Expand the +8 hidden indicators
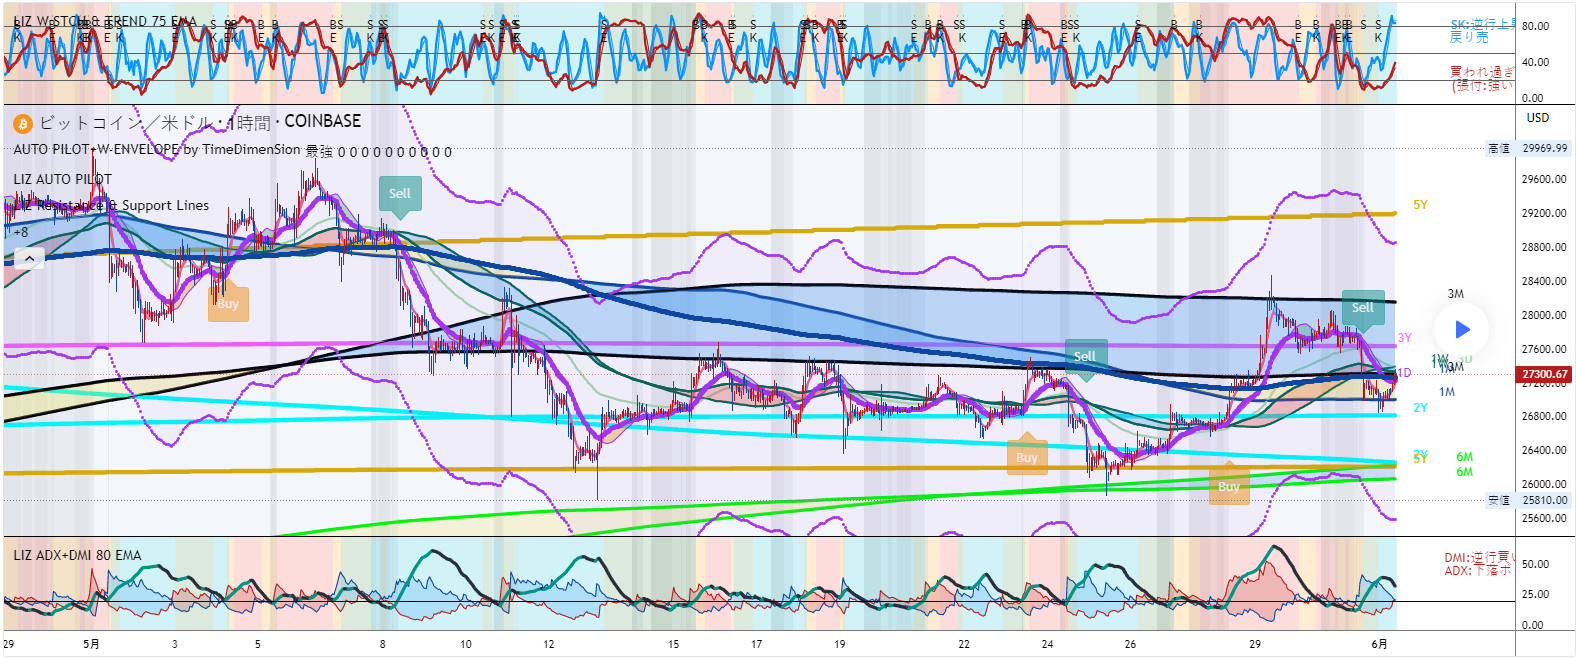The width and height of the screenshot is (1576, 658). pyautogui.click(x=20, y=232)
